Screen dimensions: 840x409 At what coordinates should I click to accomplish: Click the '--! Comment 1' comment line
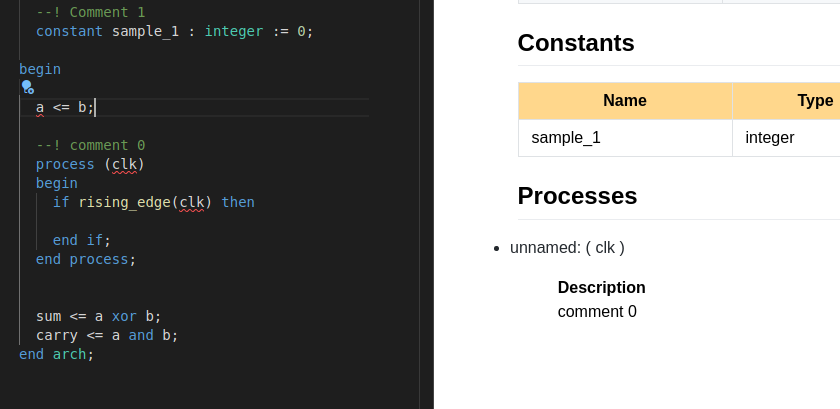(x=90, y=12)
